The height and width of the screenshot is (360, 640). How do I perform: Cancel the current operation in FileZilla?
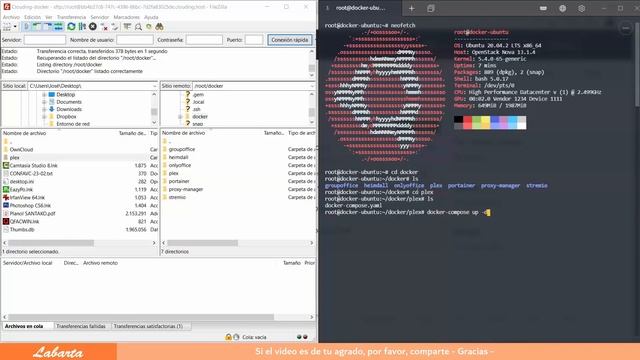[93, 27]
